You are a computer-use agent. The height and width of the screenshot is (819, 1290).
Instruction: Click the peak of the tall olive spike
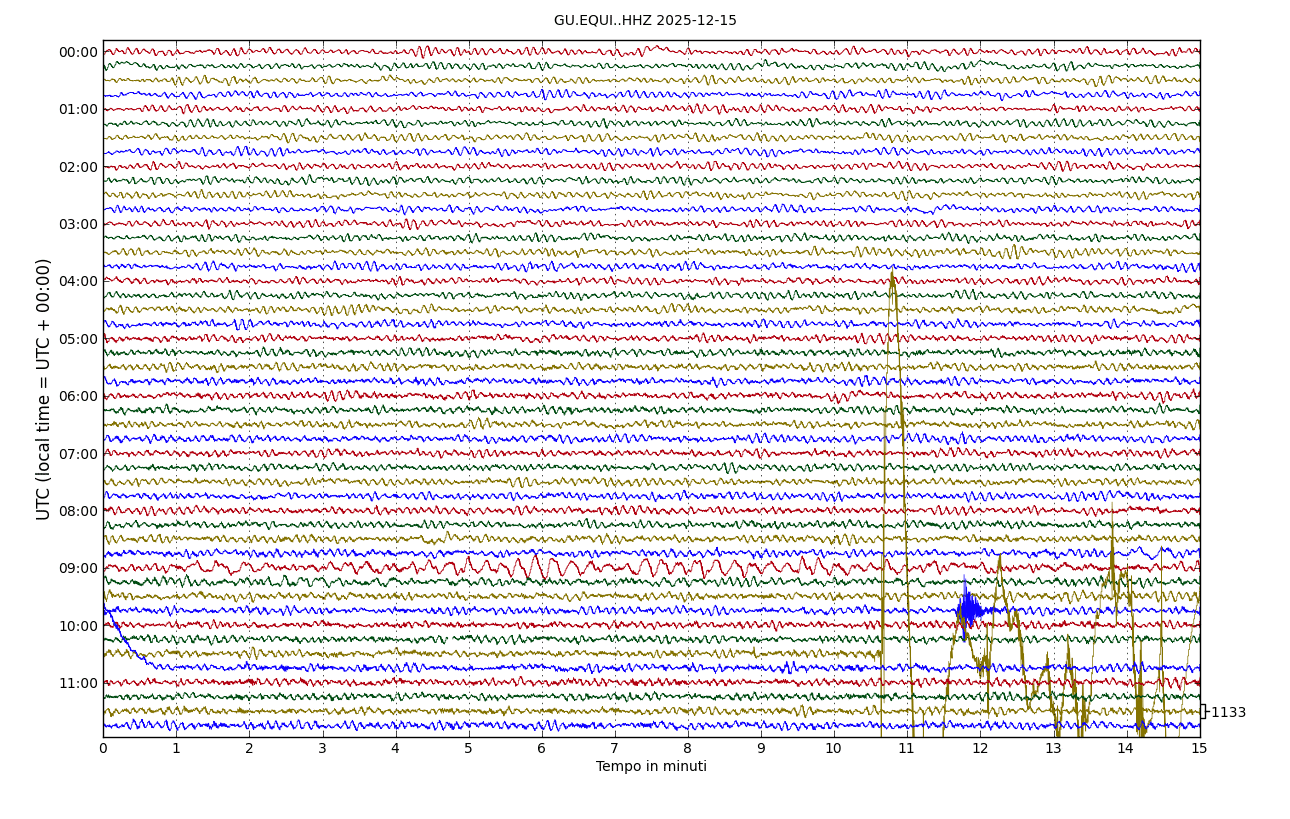(x=892, y=273)
